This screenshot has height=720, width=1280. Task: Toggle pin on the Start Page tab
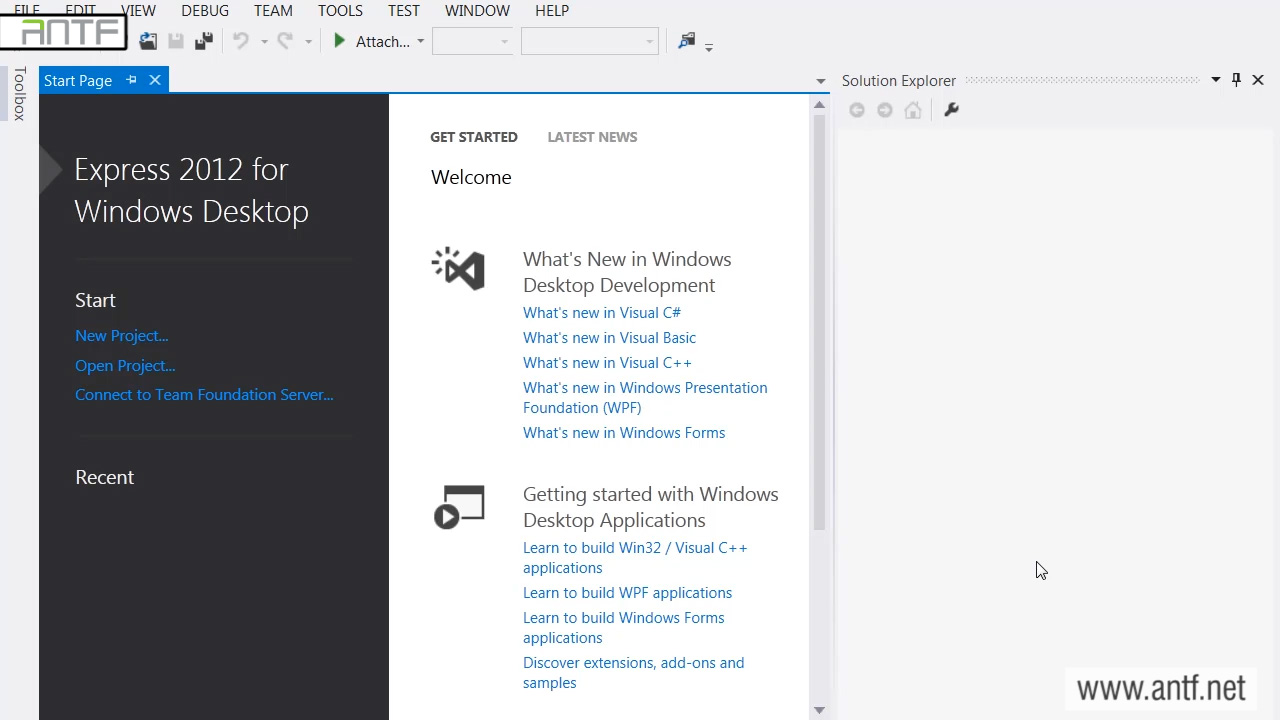[x=131, y=80]
